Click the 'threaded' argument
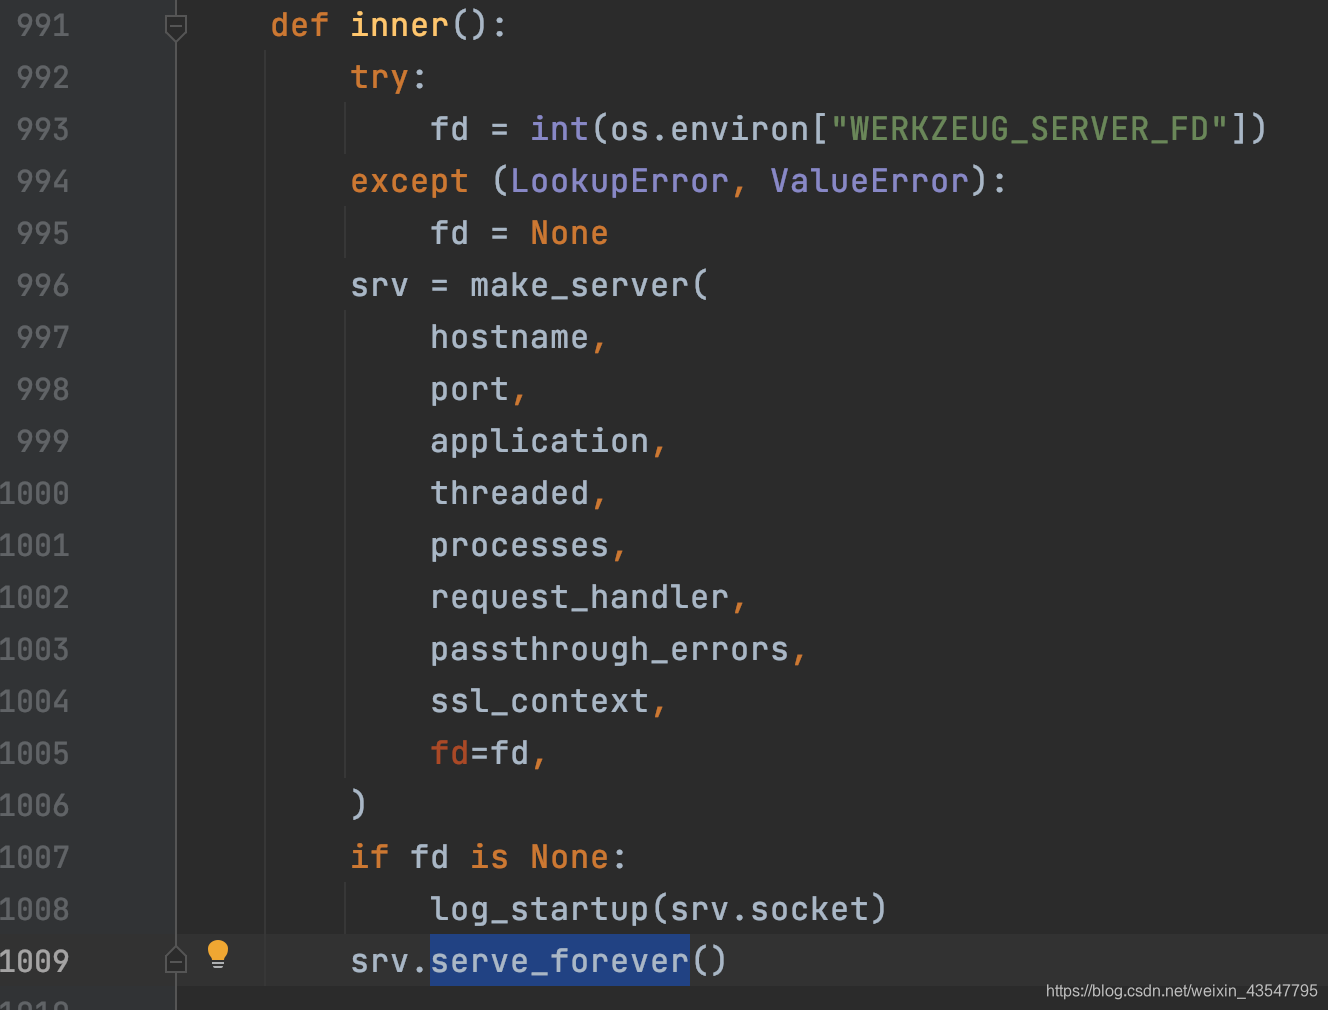Viewport: 1328px width, 1010px height. pyautogui.click(x=509, y=493)
